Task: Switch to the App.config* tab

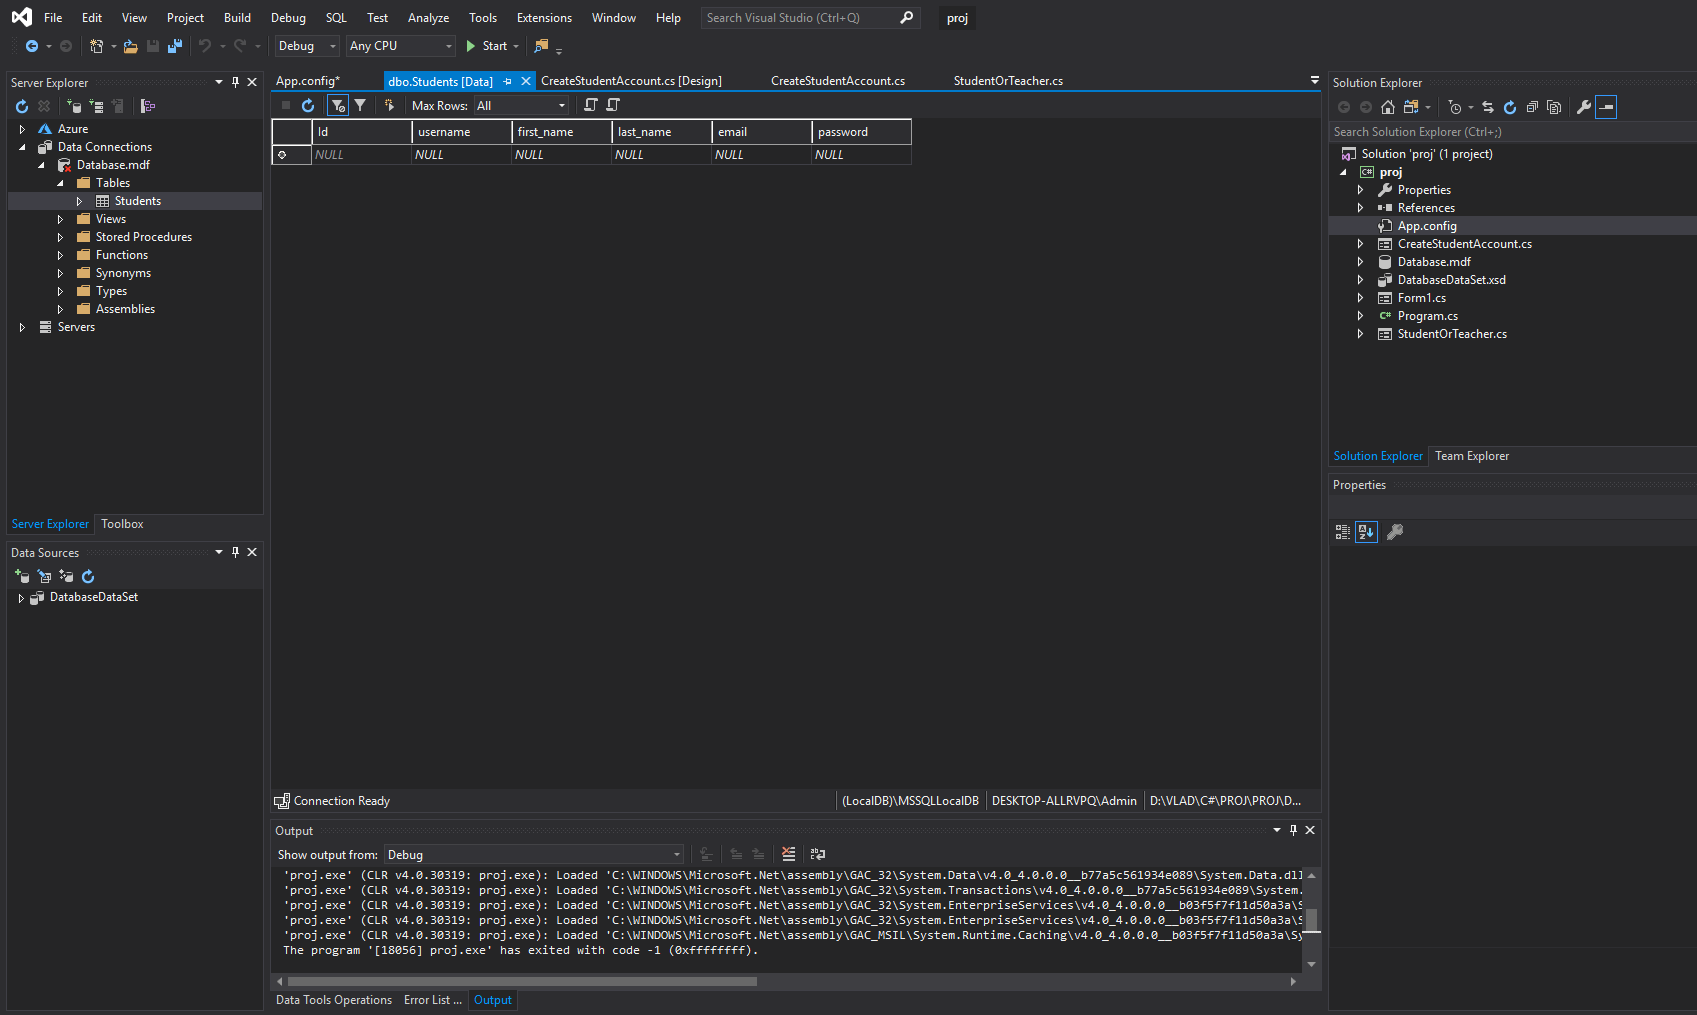Action: (x=308, y=81)
